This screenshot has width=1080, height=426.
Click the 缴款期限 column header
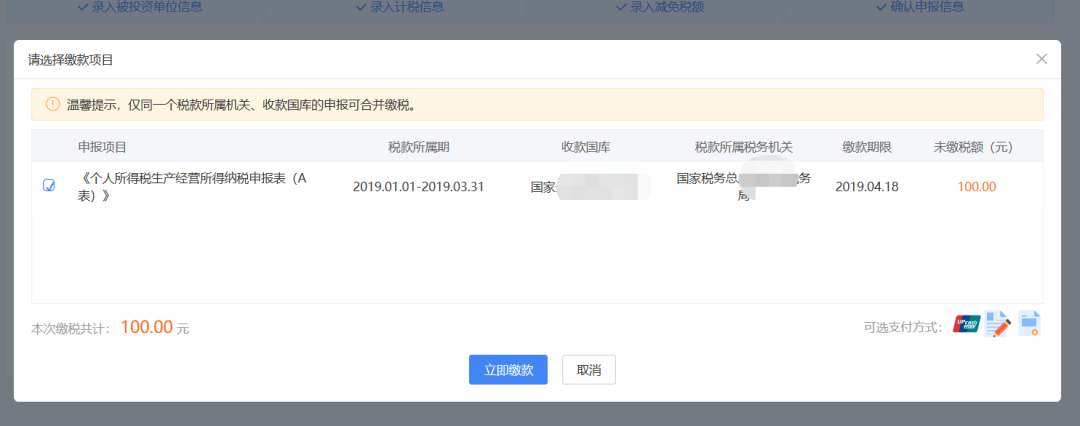tap(866, 147)
